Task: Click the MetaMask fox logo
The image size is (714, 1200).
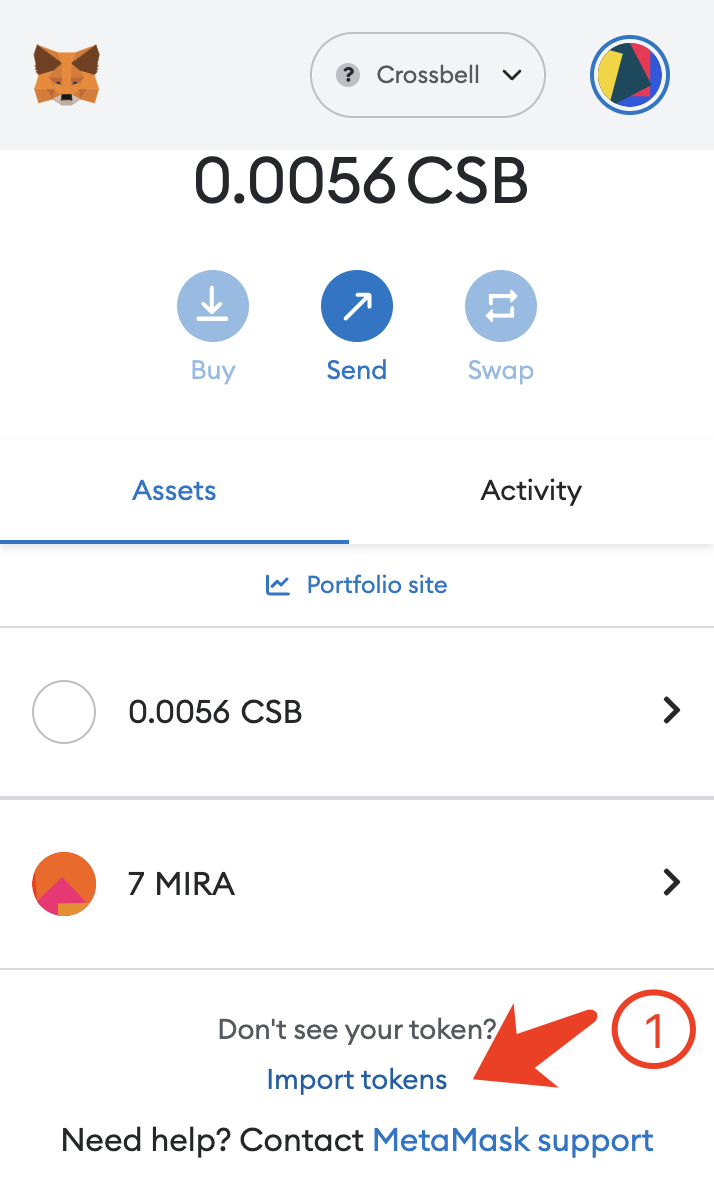Action: (x=66, y=75)
